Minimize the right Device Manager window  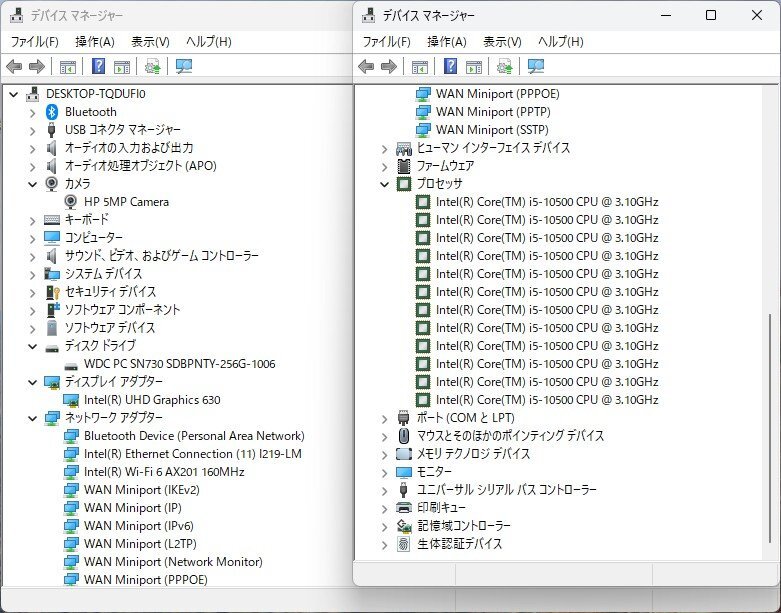tap(666, 15)
